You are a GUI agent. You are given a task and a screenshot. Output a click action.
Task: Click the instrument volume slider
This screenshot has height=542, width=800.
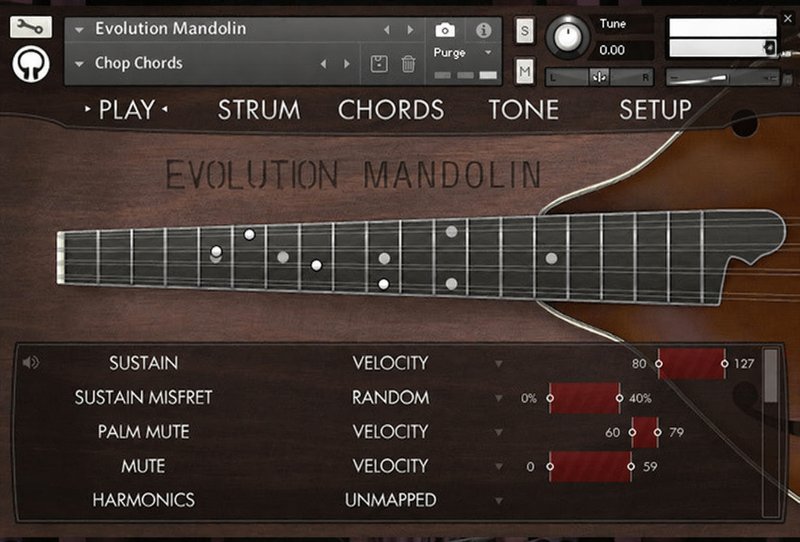[722, 78]
